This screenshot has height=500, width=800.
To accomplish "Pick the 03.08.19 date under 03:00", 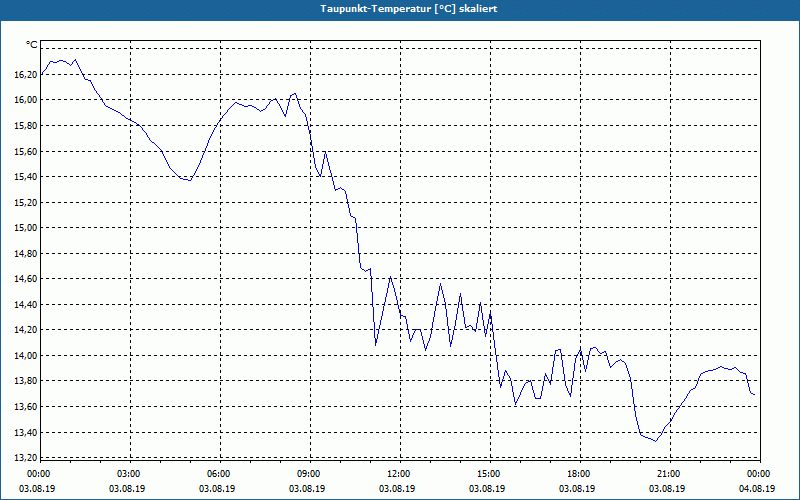I will coord(127,489).
